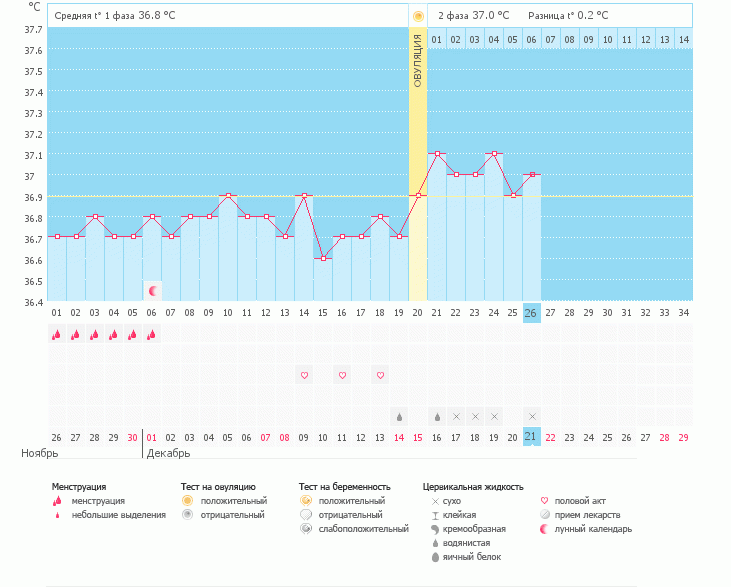
Task: Click the lowest temperature point on day 15
Action: pyautogui.click(x=323, y=258)
